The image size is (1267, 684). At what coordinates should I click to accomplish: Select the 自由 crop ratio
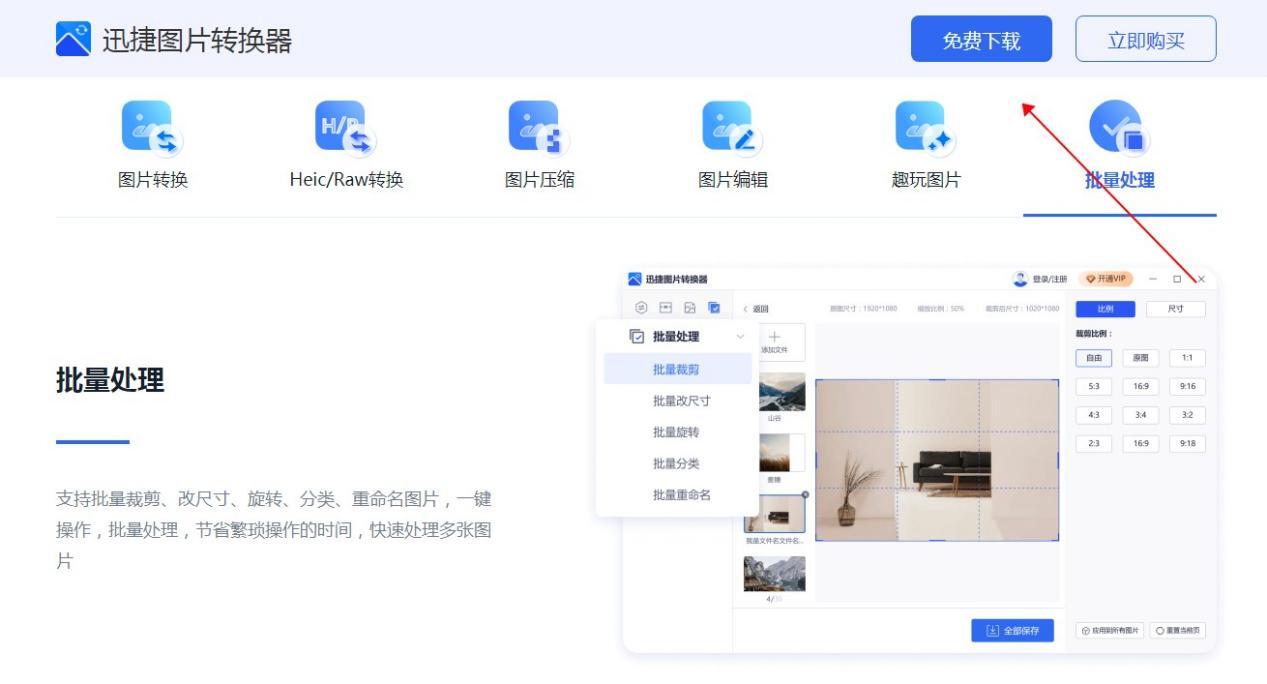(1094, 358)
